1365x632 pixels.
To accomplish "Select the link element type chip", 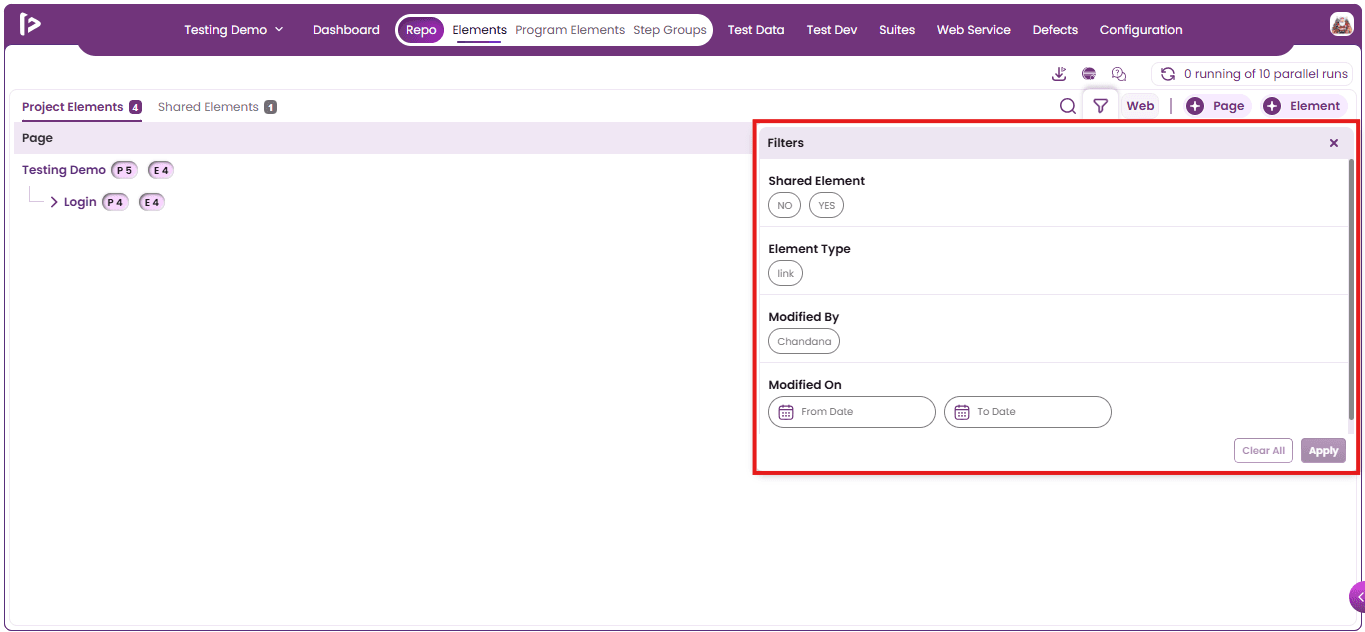I will click(x=786, y=273).
